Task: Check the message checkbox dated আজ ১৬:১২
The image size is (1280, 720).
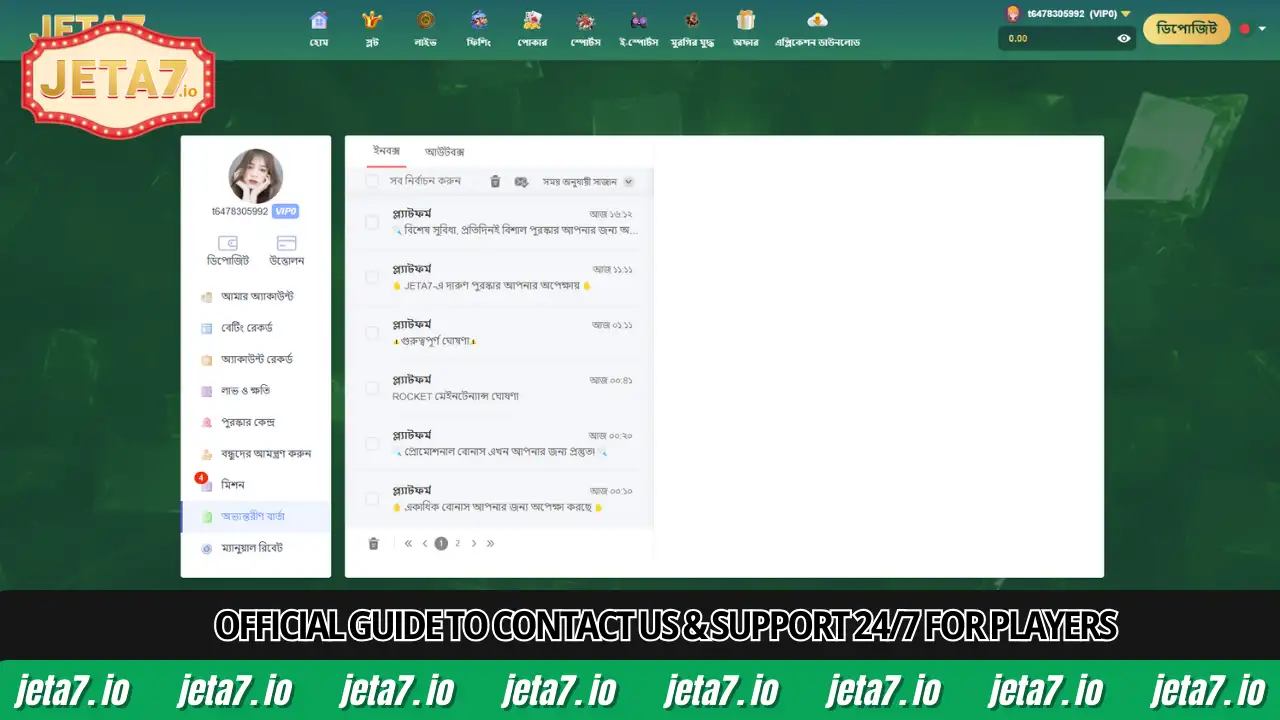Action: (372, 222)
